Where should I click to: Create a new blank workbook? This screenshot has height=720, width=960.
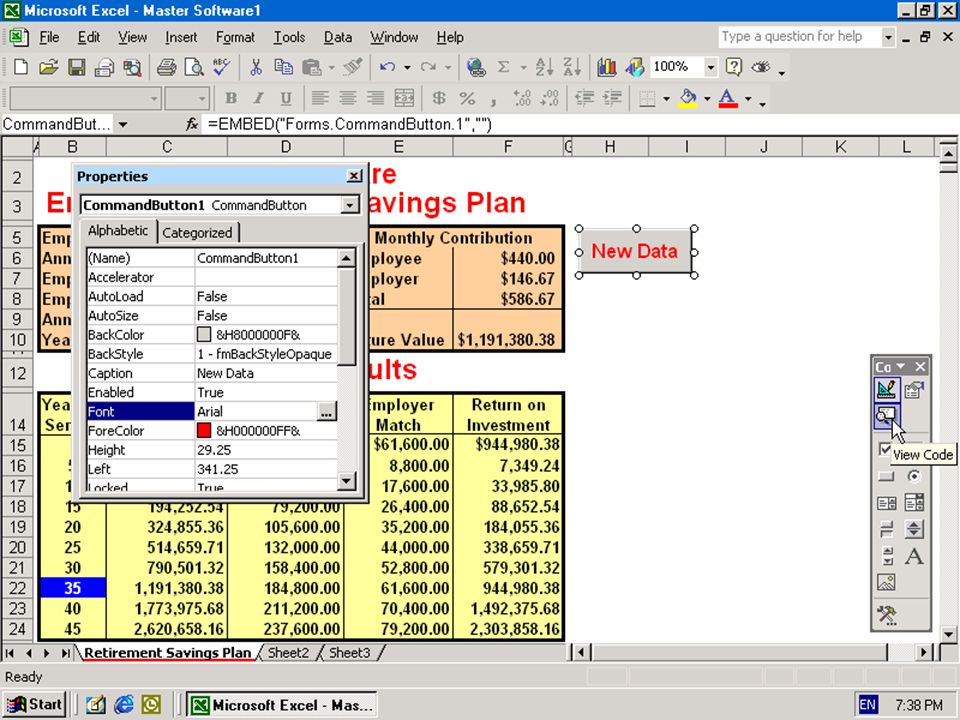click(x=20, y=67)
